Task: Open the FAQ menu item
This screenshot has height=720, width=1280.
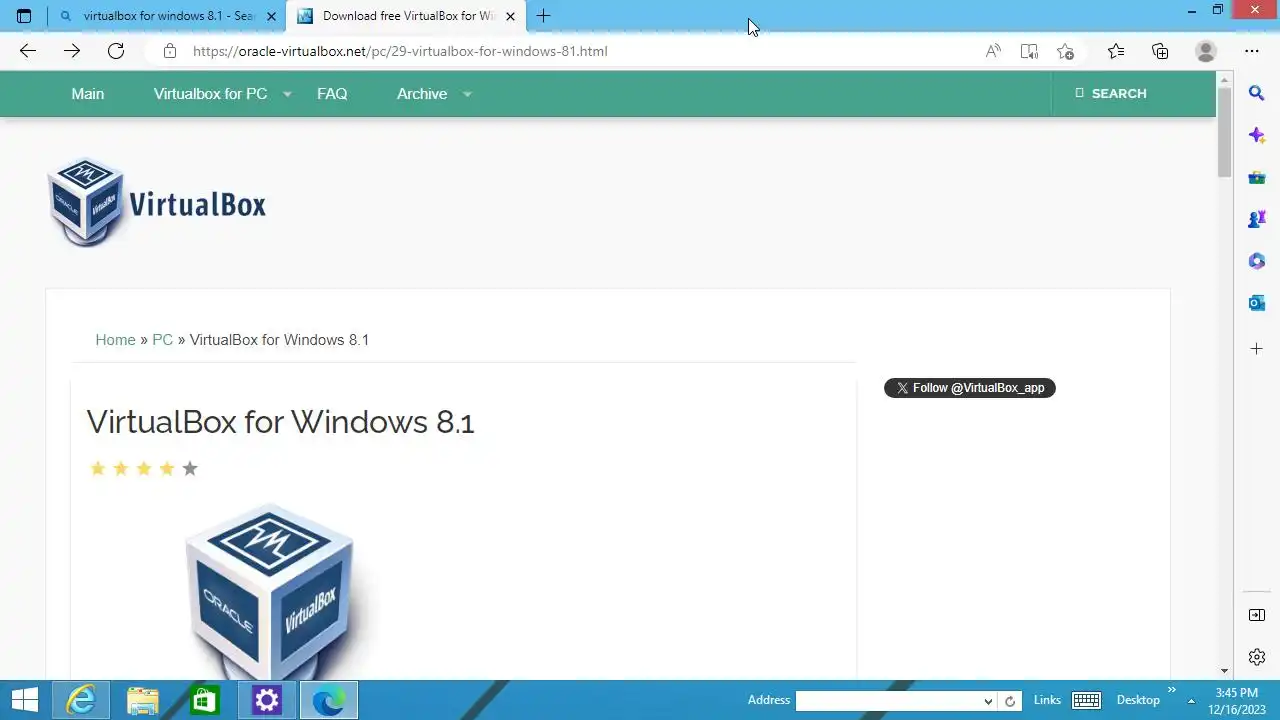Action: point(332,94)
